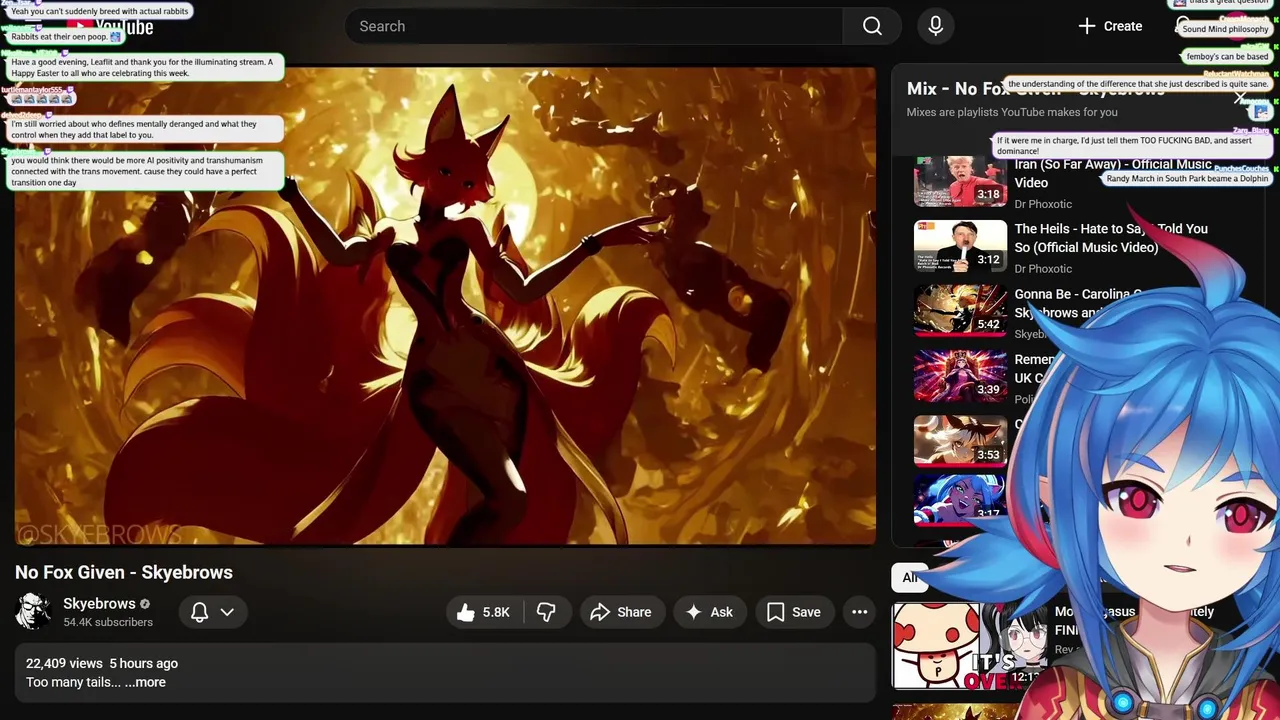Screen dimensions: 1280x720
Task: Open Gonna Be - Carolina video thumbnail
Action: [960, 311]
